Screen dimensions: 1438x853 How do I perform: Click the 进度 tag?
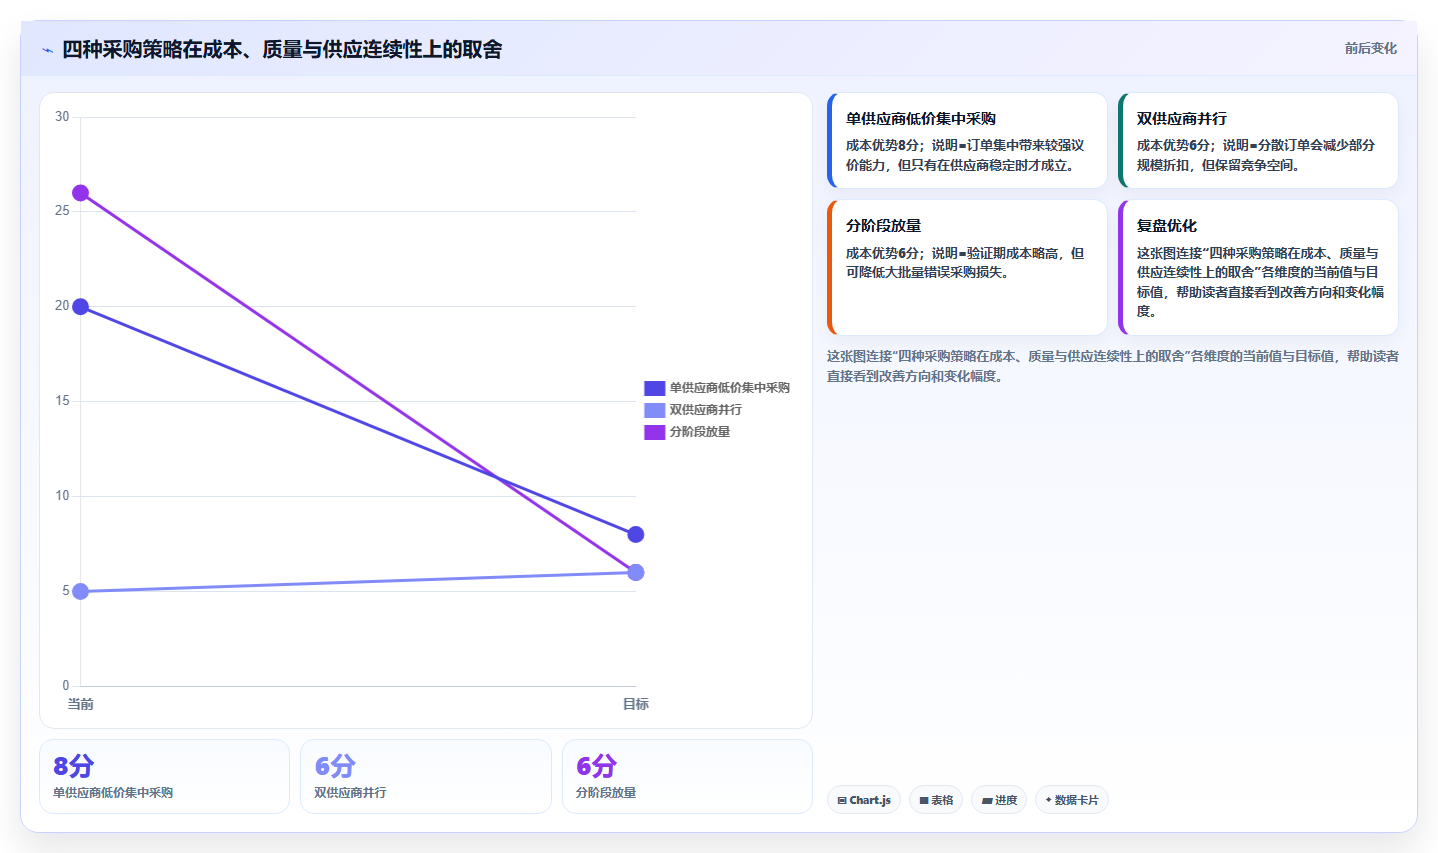(x=999, y=800)
